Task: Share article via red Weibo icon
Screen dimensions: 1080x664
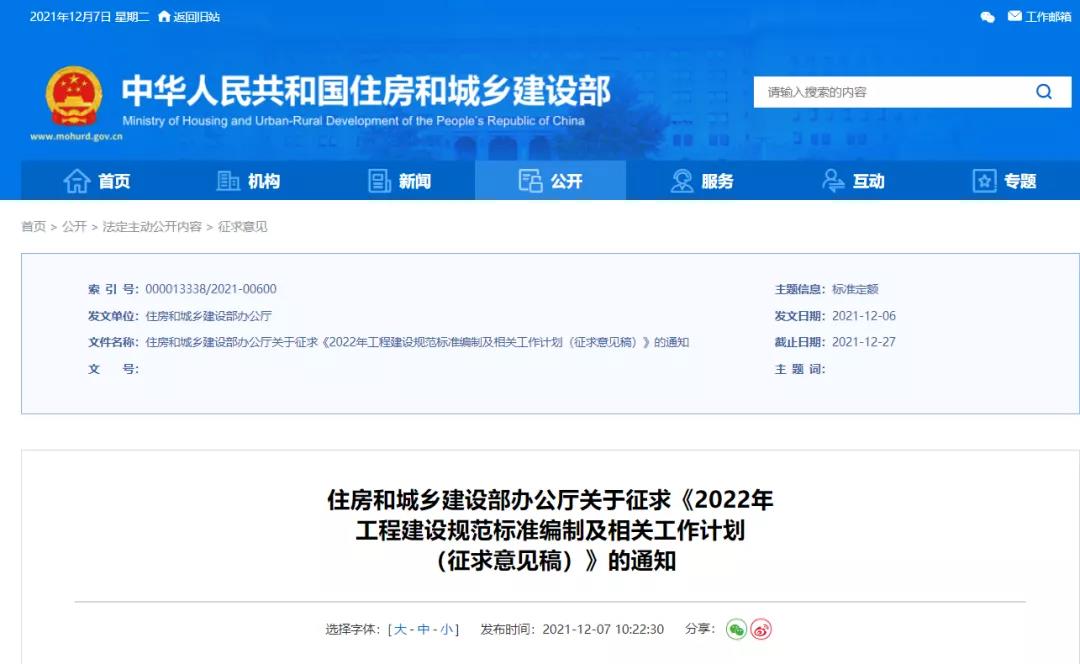Action: (x=761, y=629)
